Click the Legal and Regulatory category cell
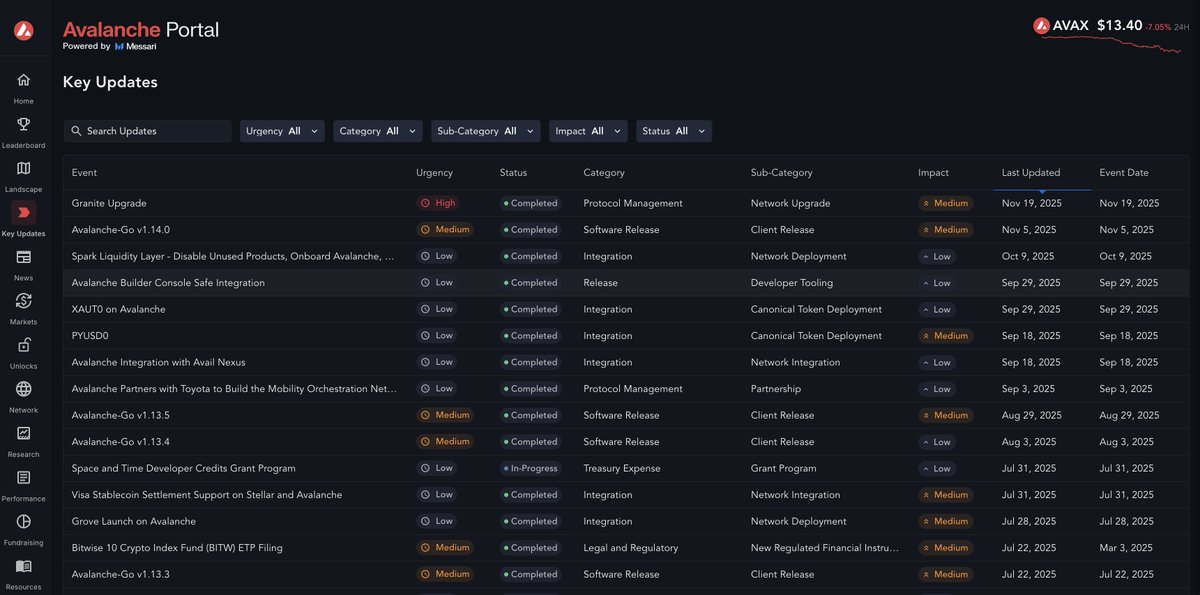1200x595 pixels. point(631,548)
